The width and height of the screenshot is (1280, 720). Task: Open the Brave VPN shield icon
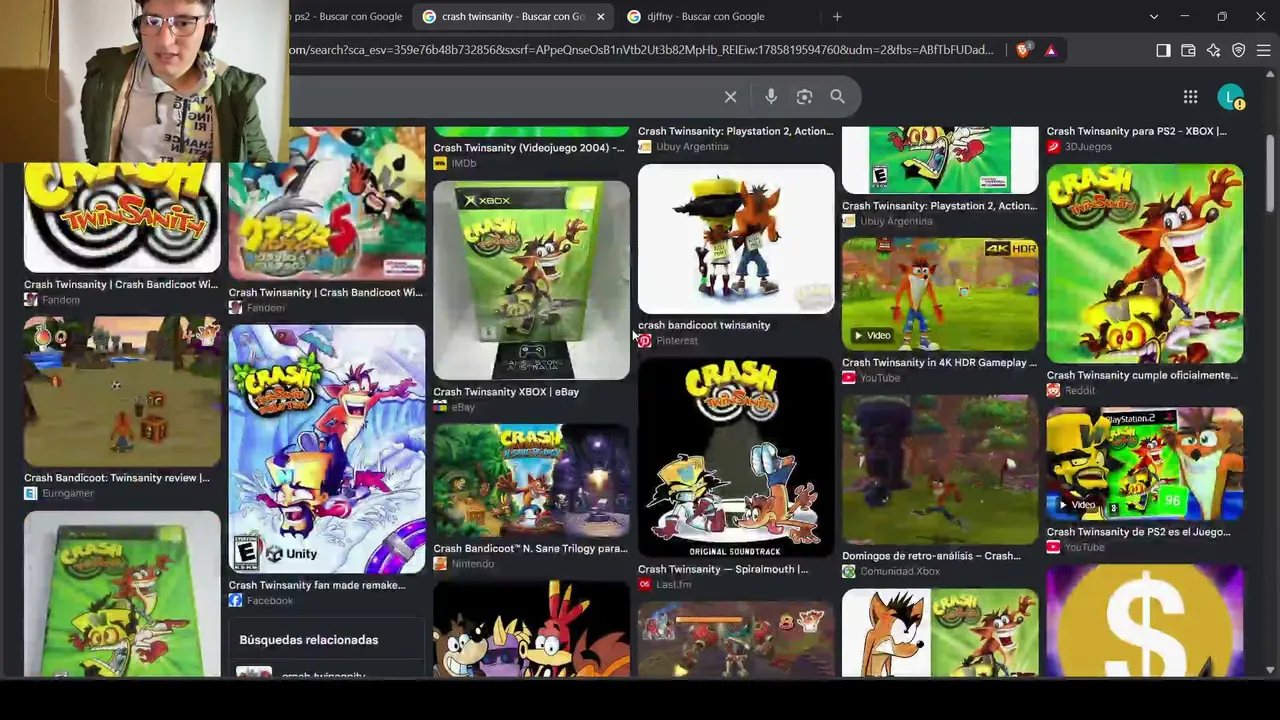(1238, 50)
